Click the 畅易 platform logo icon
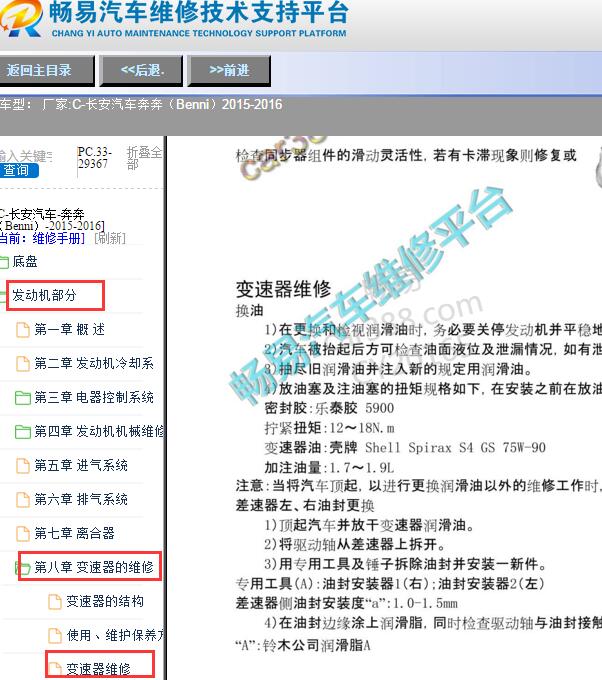Image resolution: width=602 pixels, height=680 pixels. pyautogui.click(x=21, y=18)
